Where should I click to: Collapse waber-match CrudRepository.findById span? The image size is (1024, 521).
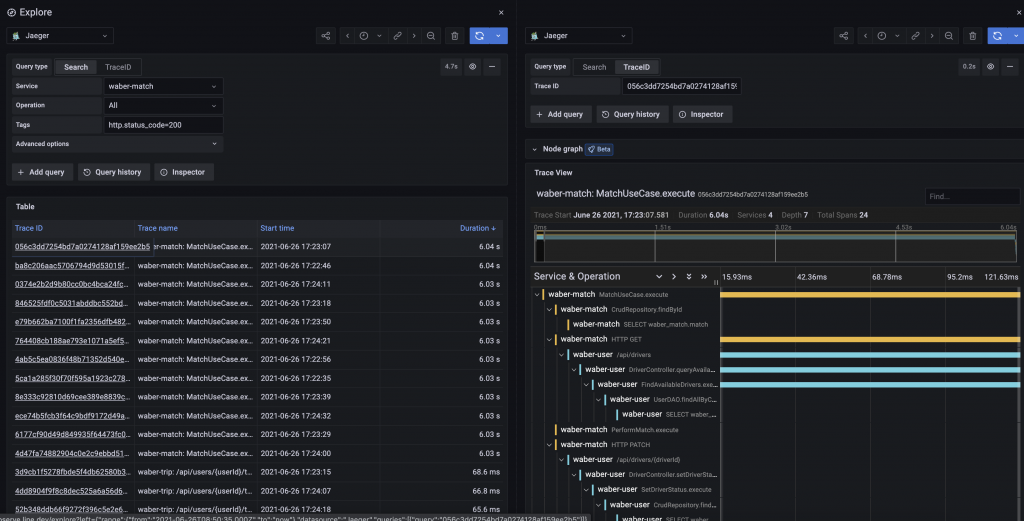click(x=549, y=309)
